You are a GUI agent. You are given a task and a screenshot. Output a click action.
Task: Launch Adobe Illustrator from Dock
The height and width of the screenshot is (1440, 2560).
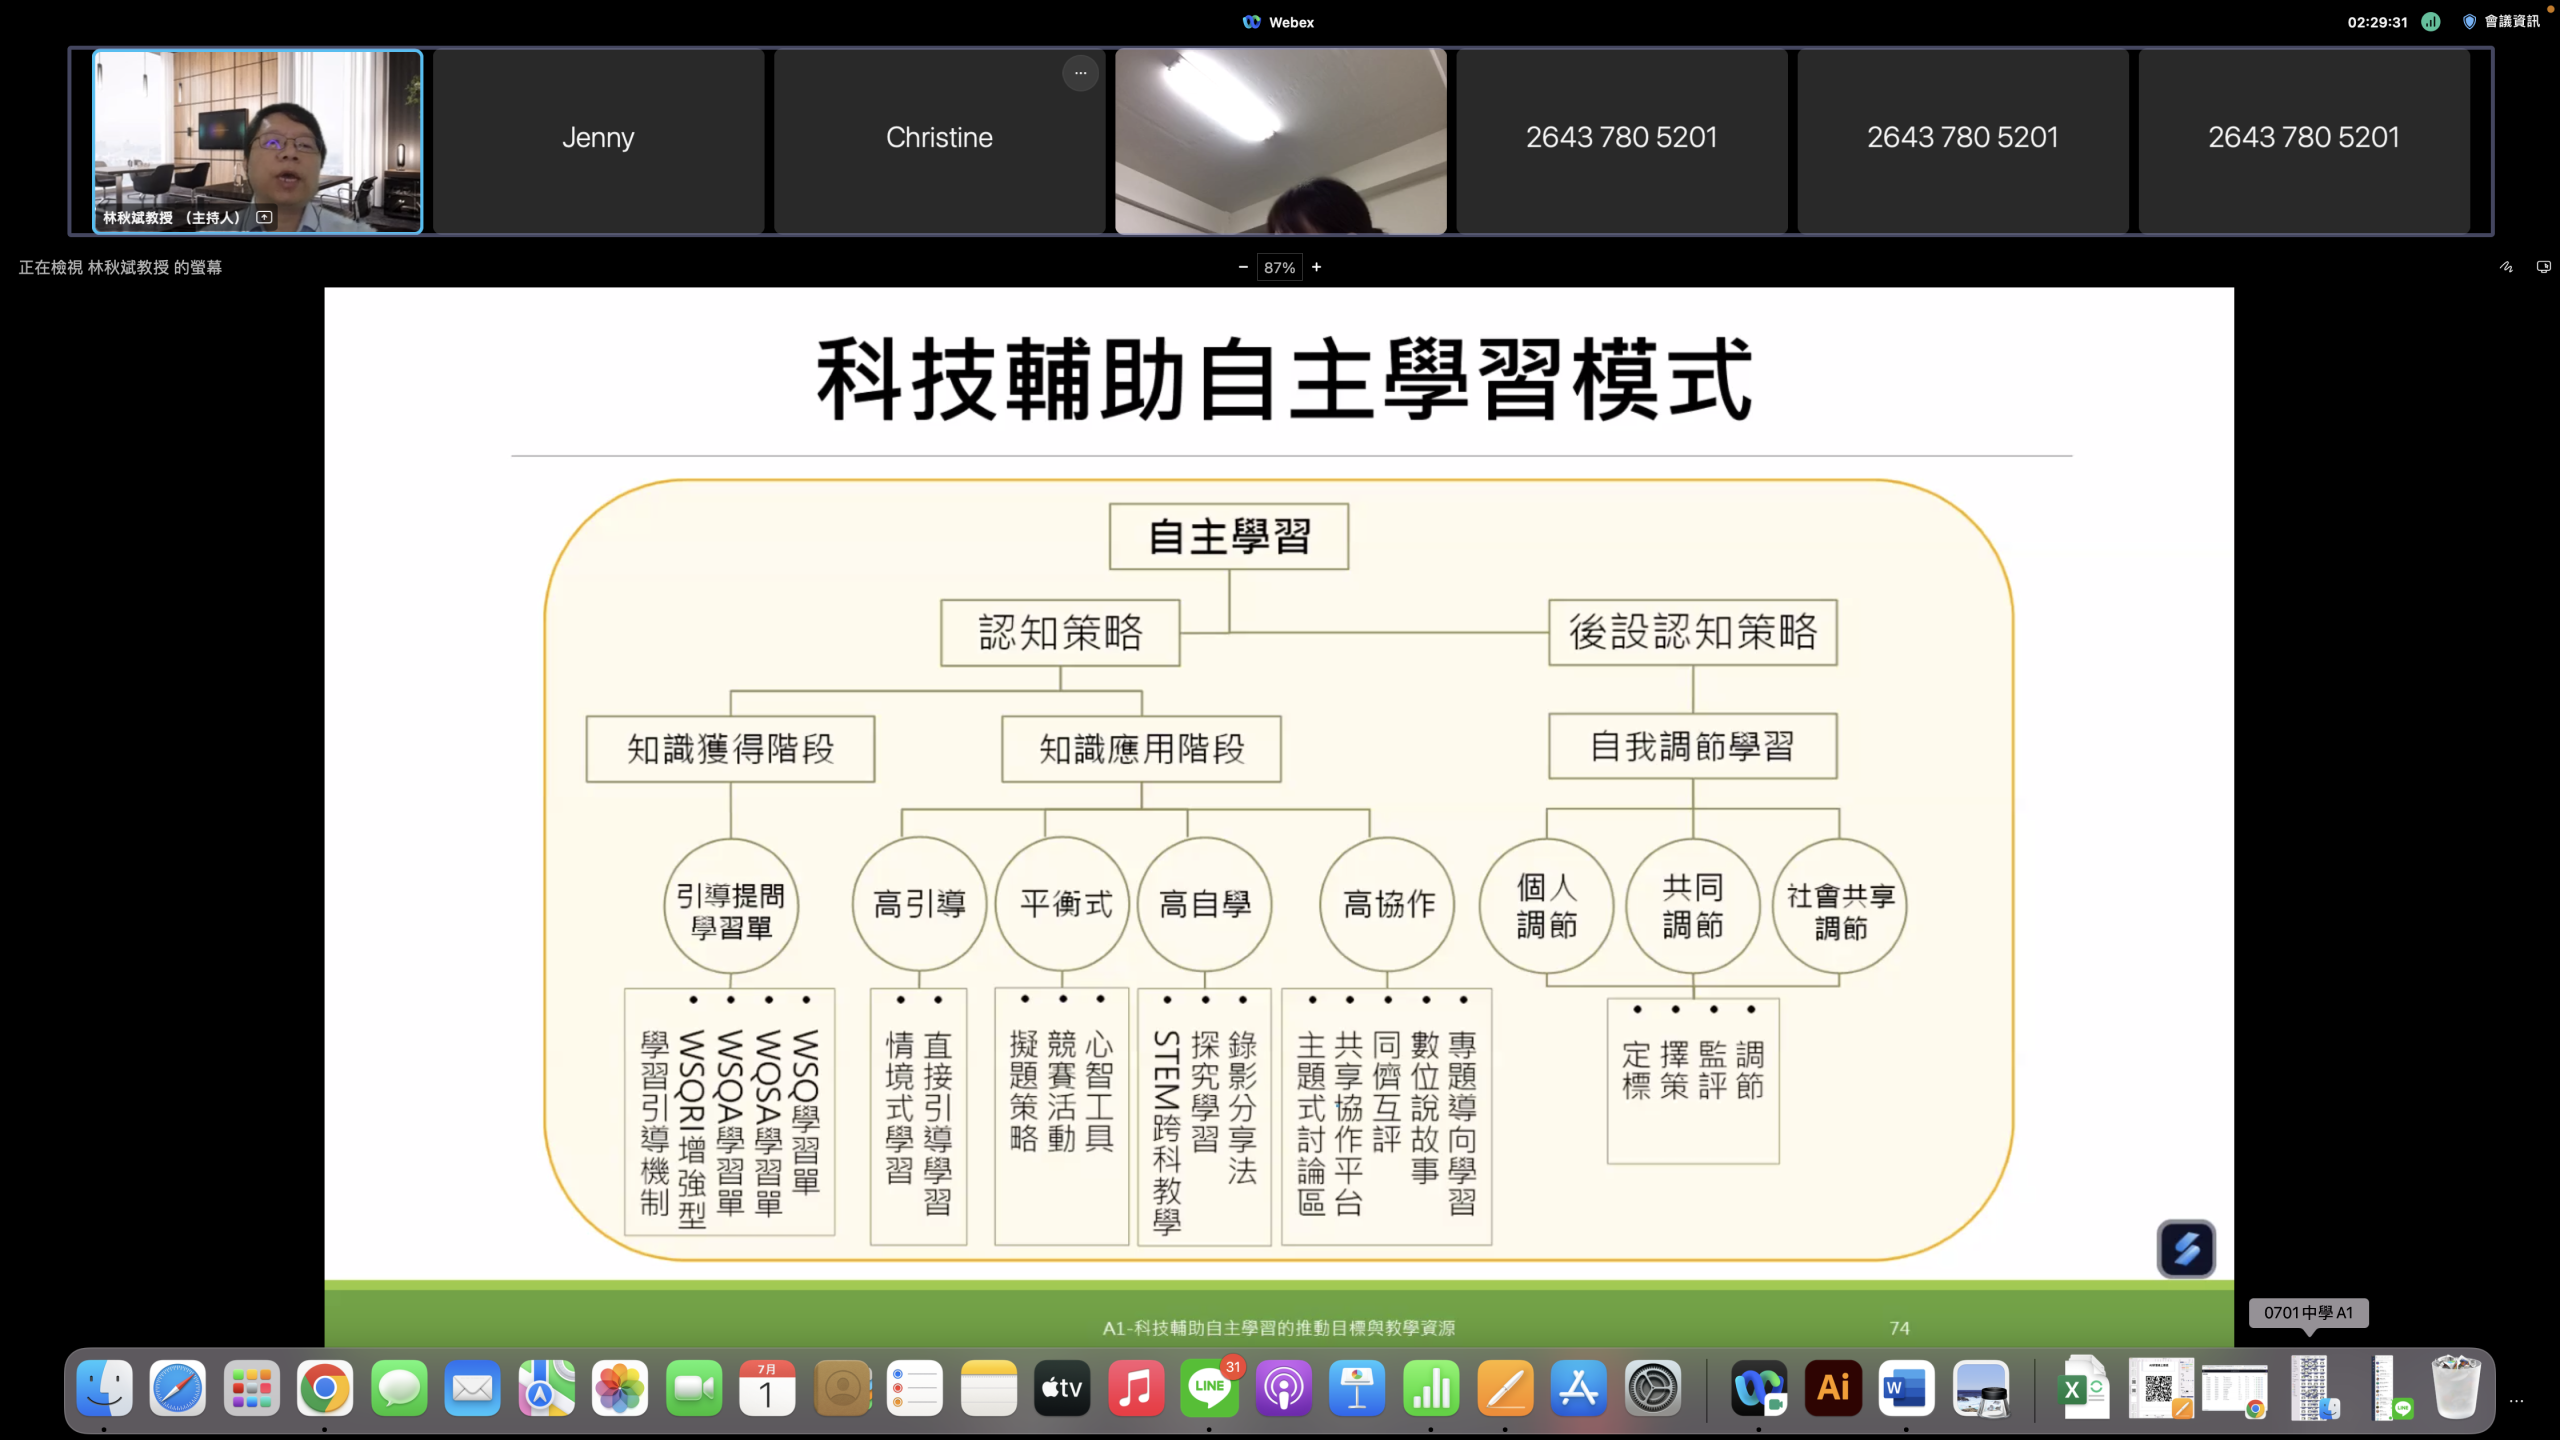click(x=1833, y=1389)
